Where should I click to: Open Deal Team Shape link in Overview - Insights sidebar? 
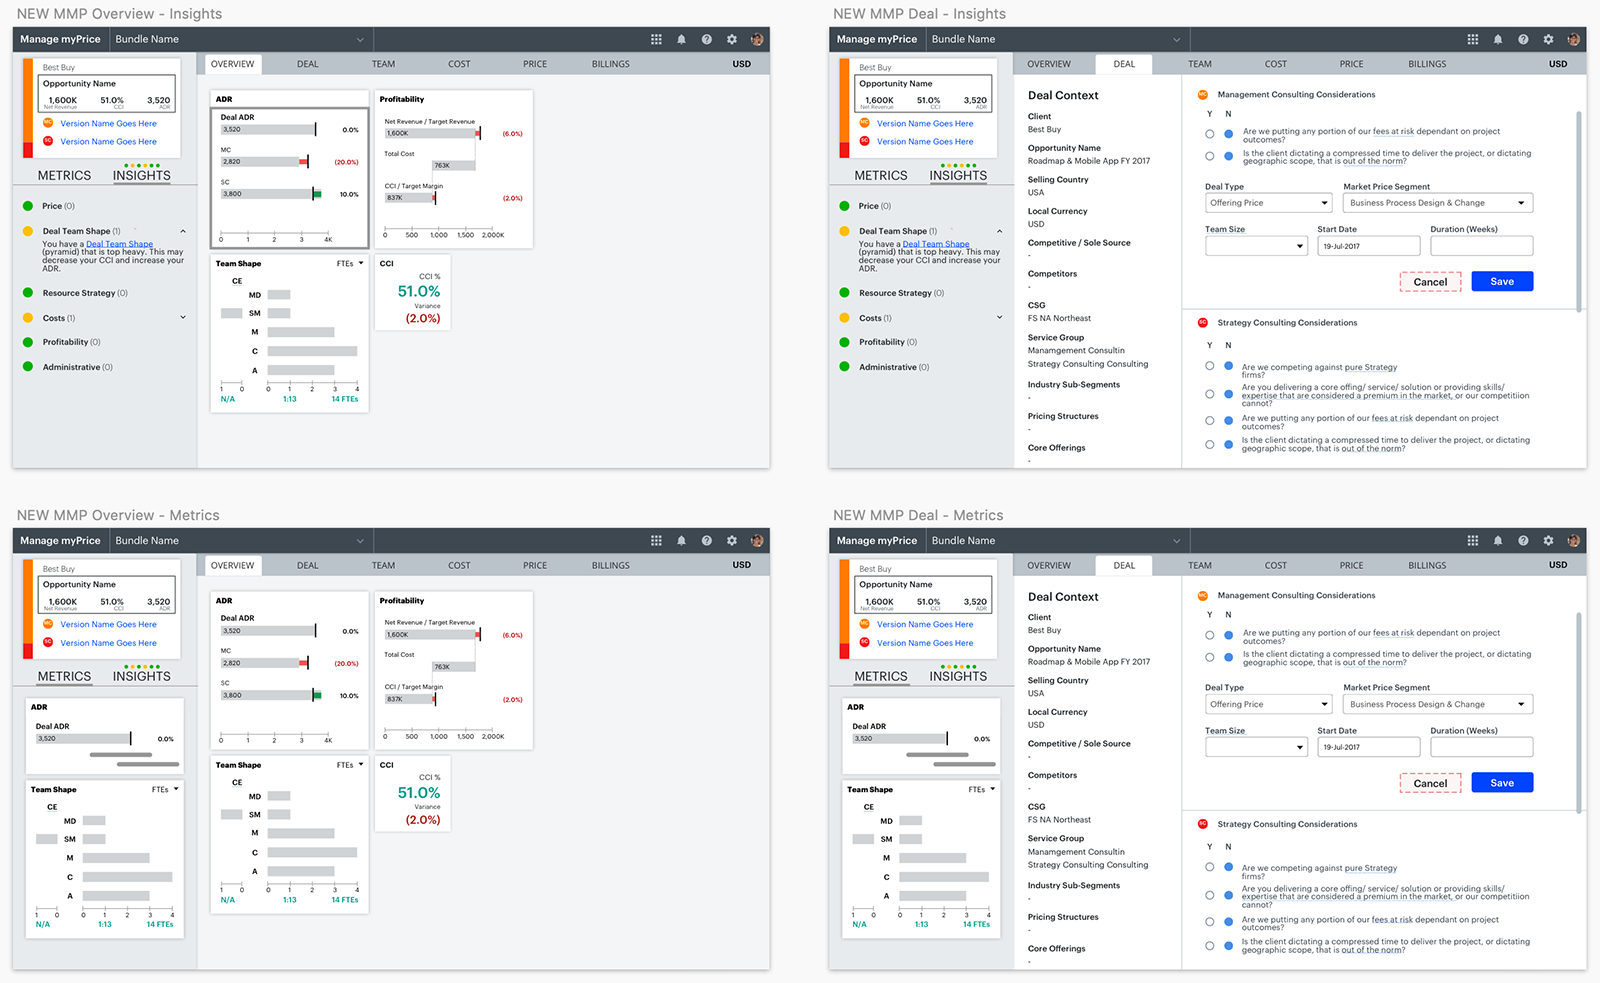(120, 244)
